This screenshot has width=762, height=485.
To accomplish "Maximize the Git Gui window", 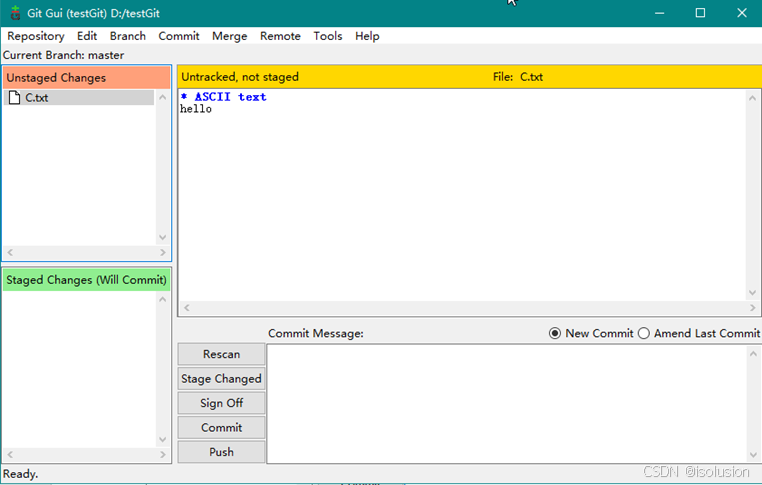I will point(700,13).
